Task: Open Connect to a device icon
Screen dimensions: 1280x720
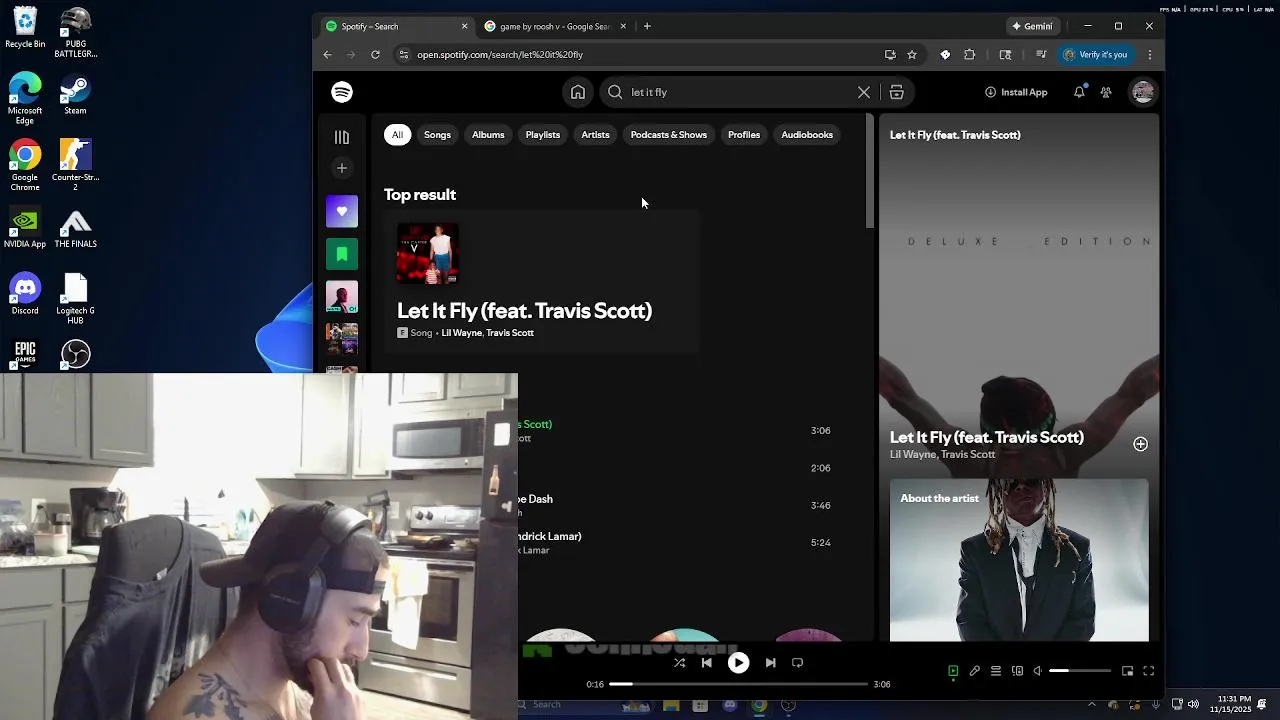Action: click(1017, 671)
